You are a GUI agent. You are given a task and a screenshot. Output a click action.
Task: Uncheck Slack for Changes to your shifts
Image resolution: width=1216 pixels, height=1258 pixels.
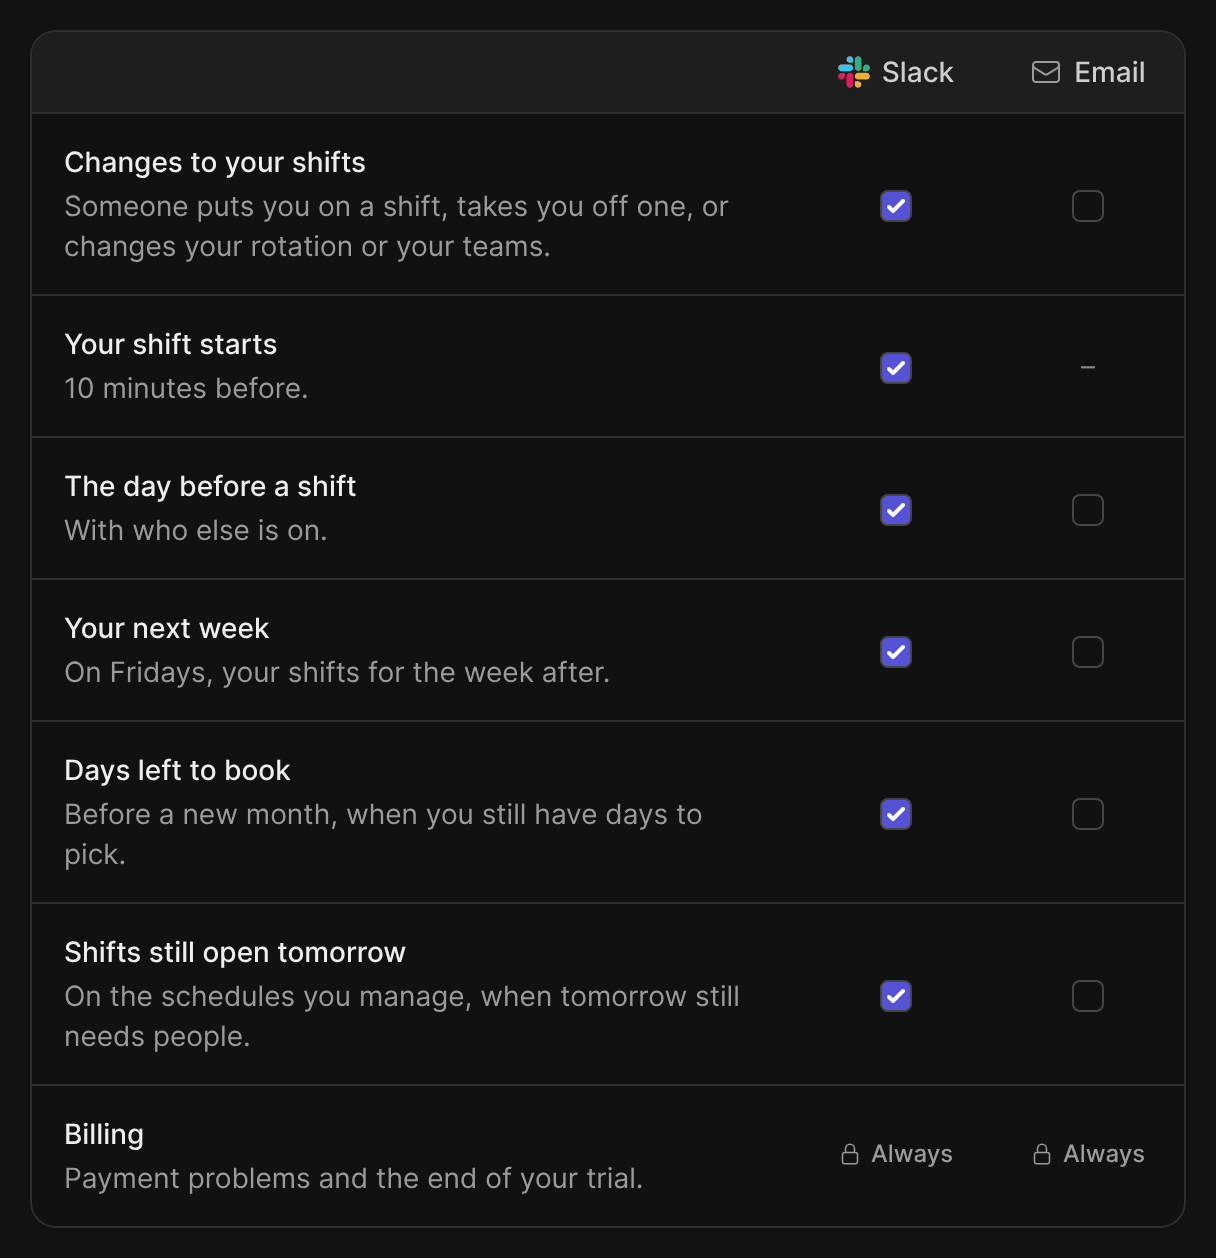tap(896, 206)
